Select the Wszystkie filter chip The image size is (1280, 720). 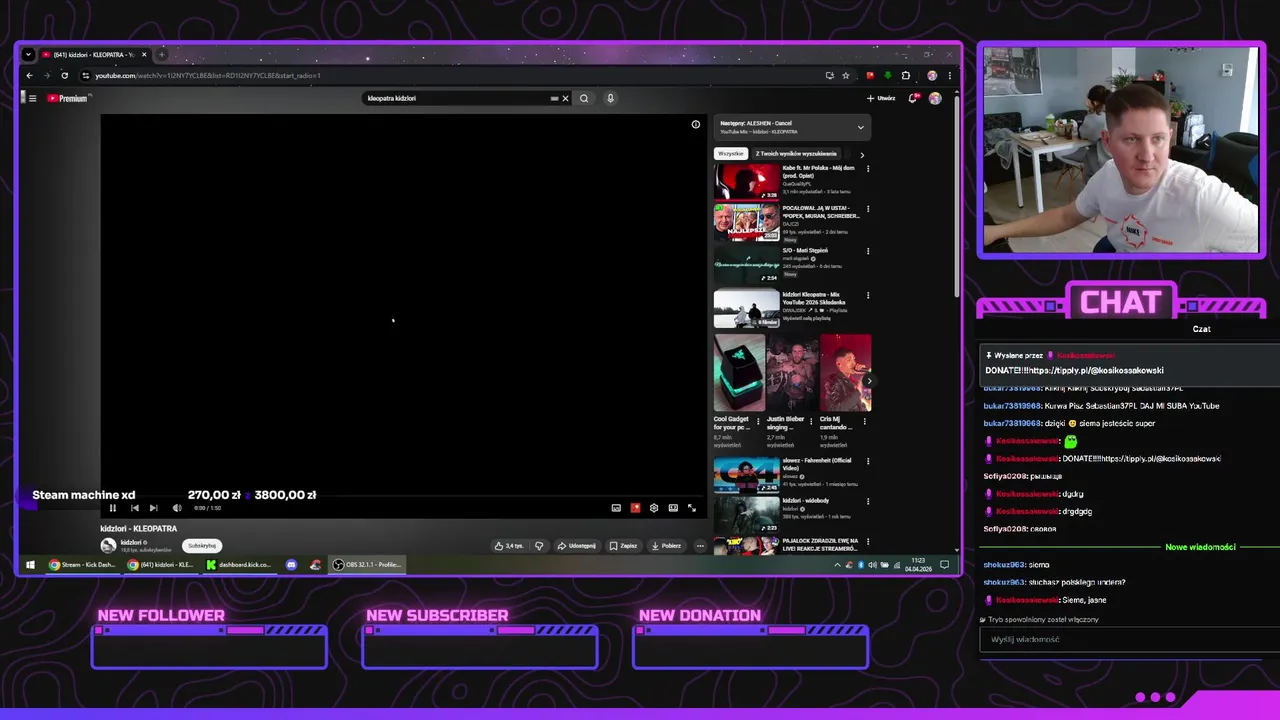tap(730, 154)
